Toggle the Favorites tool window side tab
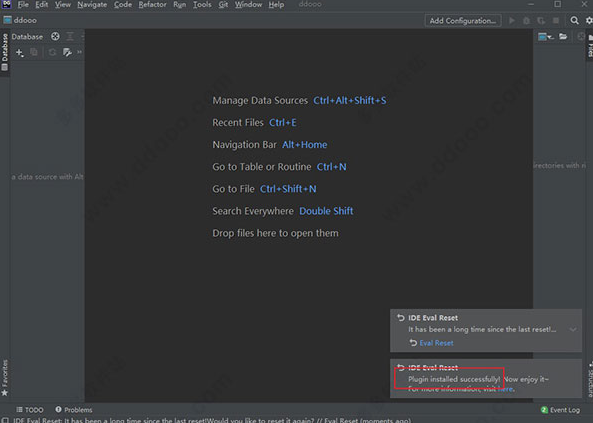The image size is (593, 423). 5,377
